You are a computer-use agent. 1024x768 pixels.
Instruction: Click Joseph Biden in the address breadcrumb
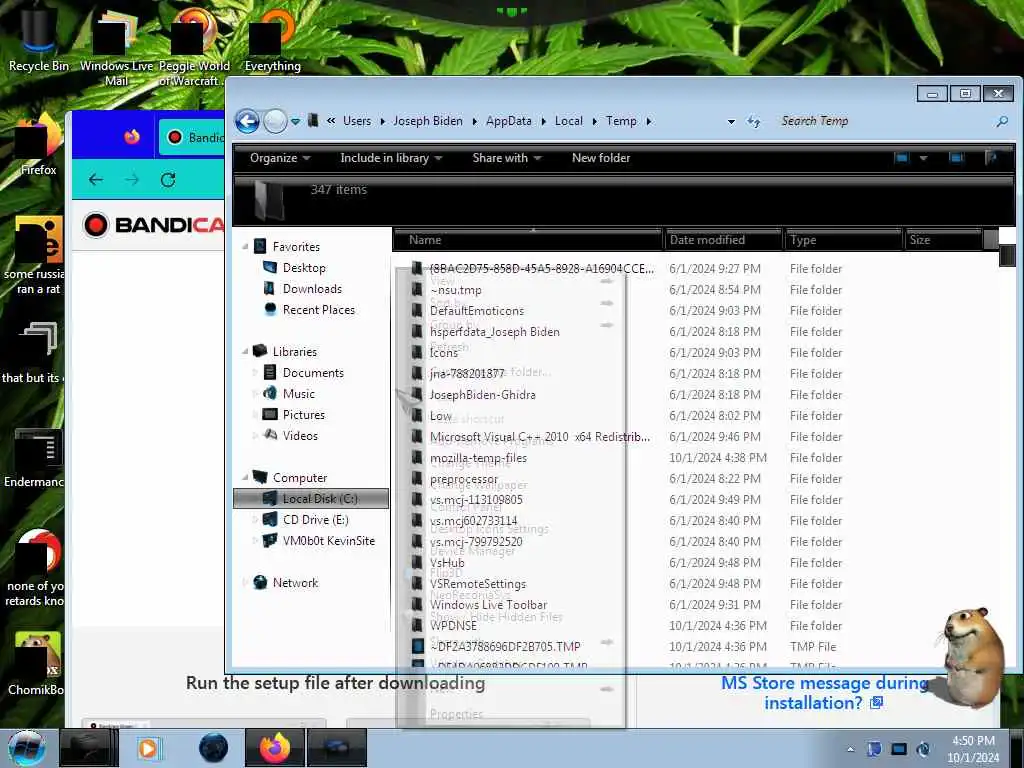(428, 121)
